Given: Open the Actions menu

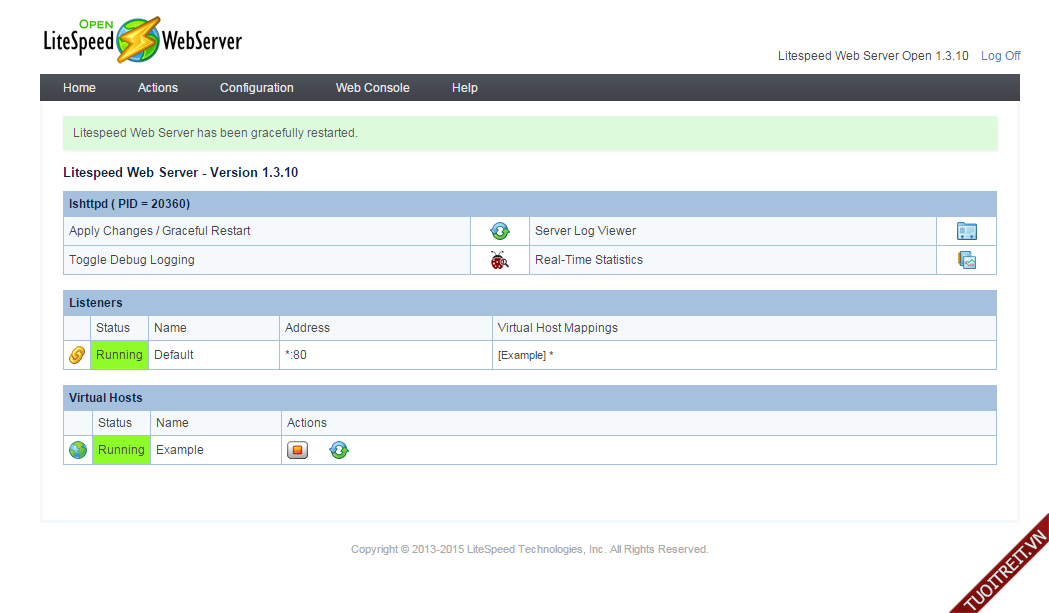Looking at the screenshot, I should (158, 88).
